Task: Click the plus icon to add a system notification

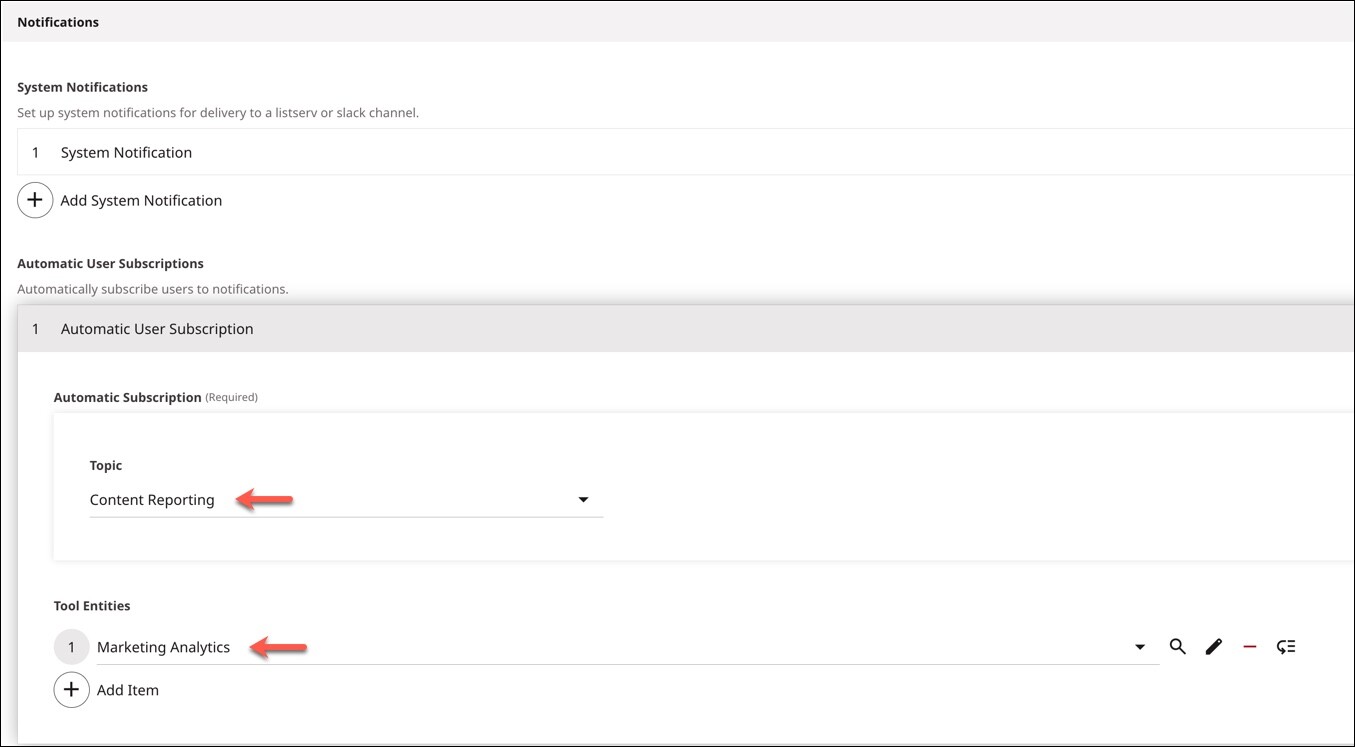Action: pyautogui.click(x=35, y=199)
